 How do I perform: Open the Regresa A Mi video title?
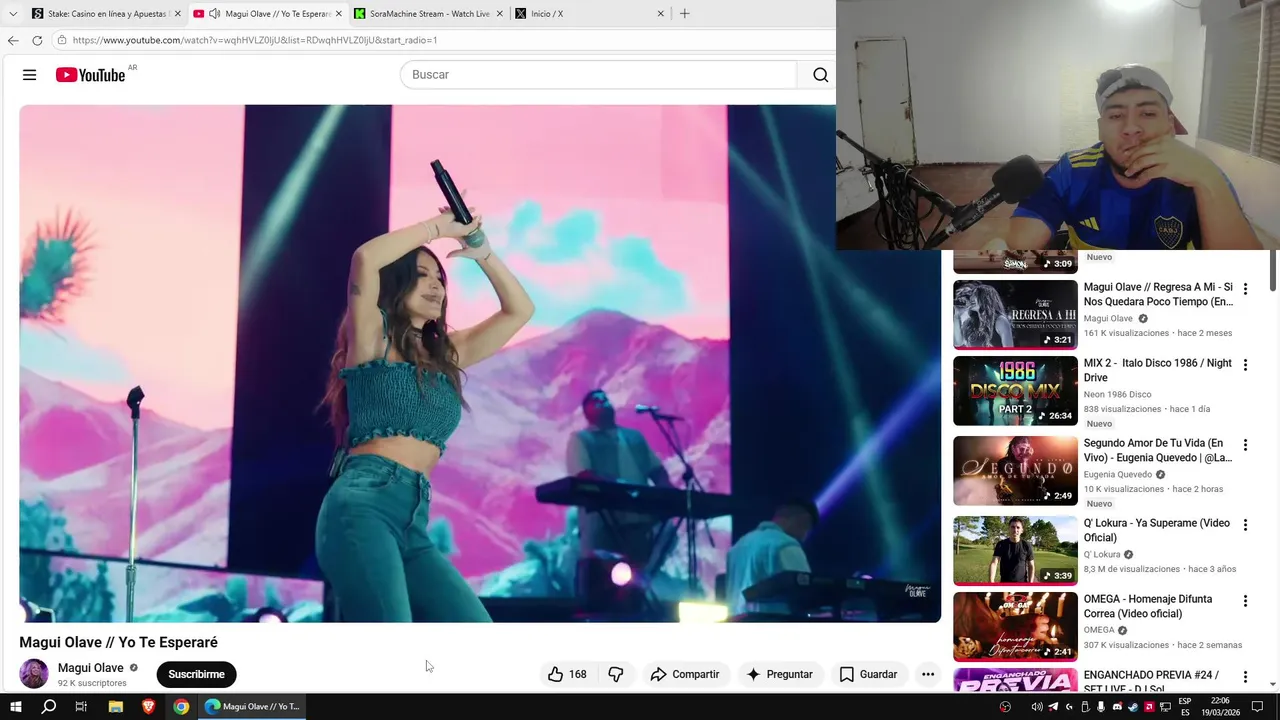point(1158,294)
